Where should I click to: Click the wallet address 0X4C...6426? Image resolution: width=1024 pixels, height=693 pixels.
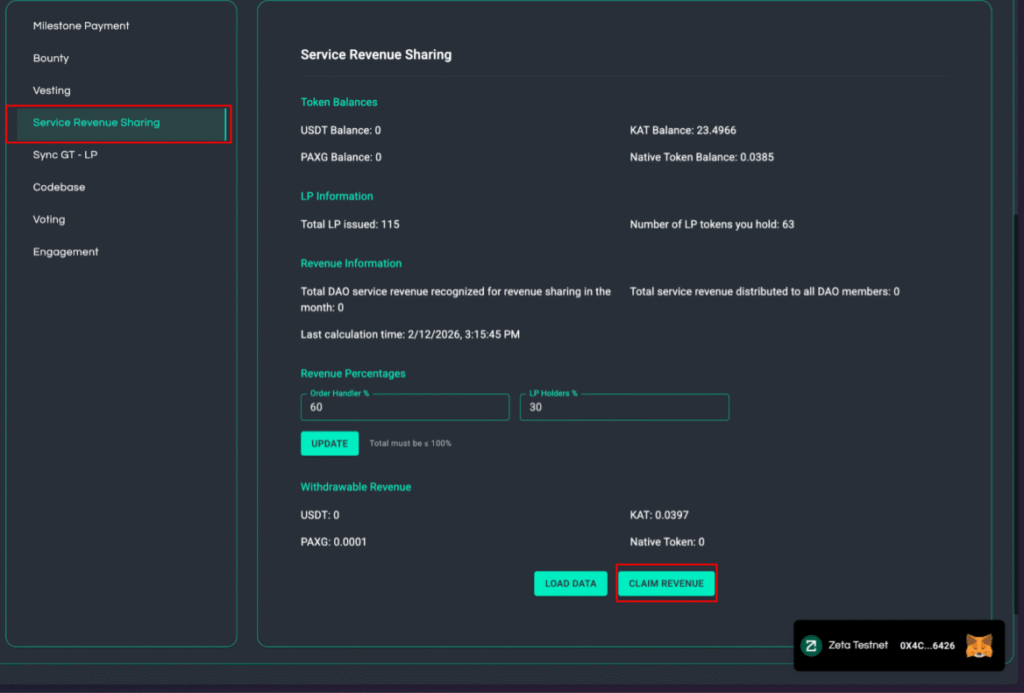(x=927, y=646)
